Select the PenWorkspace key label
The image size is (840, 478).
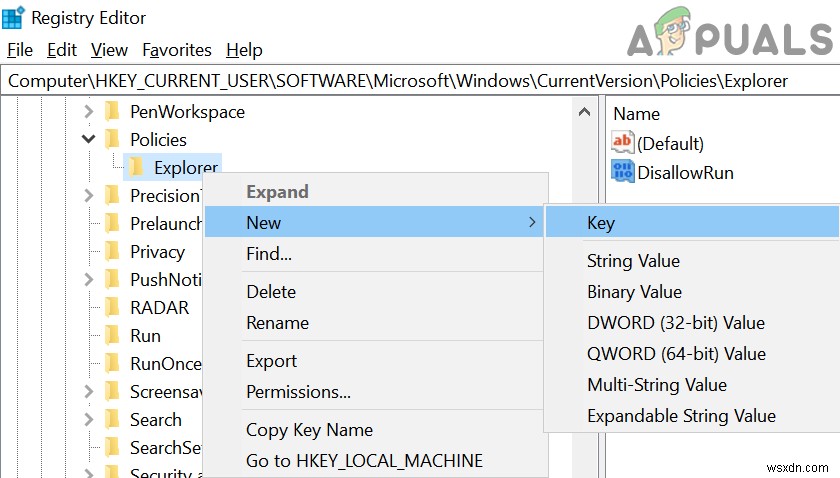pyautogui.click(x=188, y=112)
